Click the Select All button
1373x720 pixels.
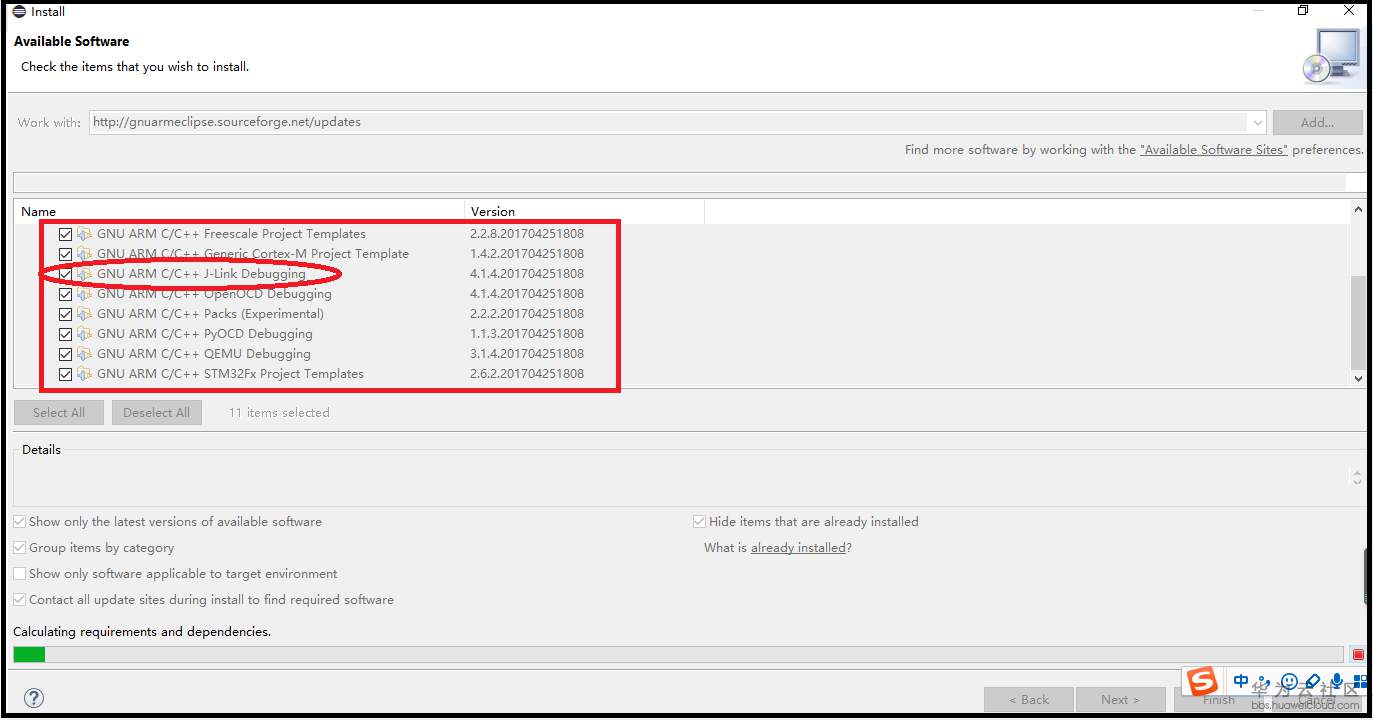click(59, 413)
